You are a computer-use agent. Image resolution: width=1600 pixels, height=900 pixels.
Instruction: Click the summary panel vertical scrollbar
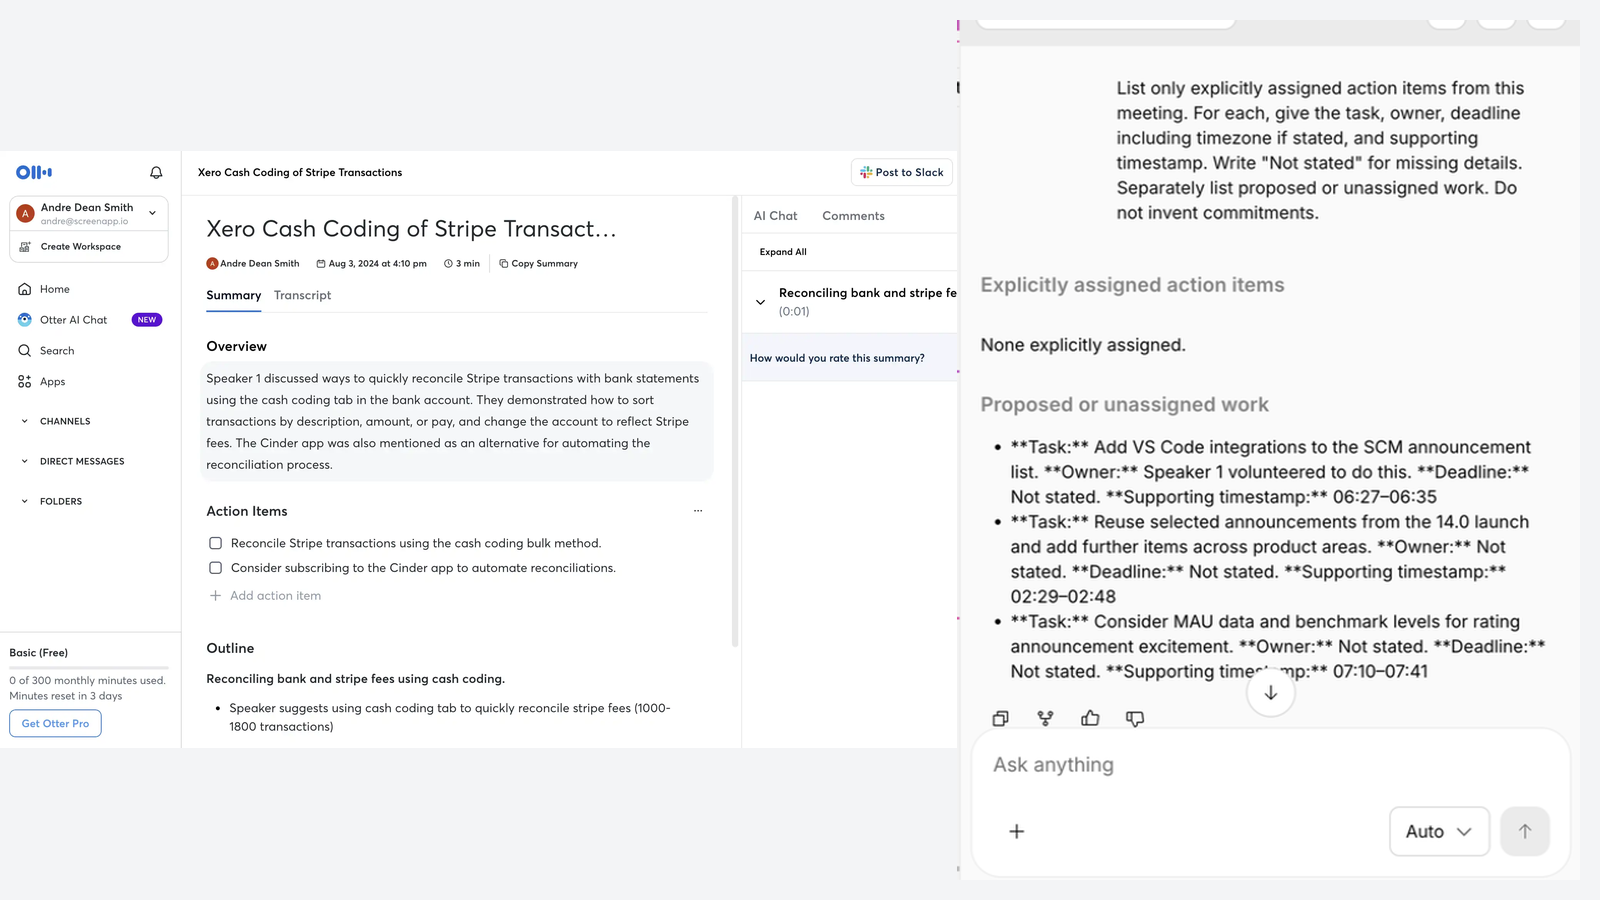[x=735, y=422]
